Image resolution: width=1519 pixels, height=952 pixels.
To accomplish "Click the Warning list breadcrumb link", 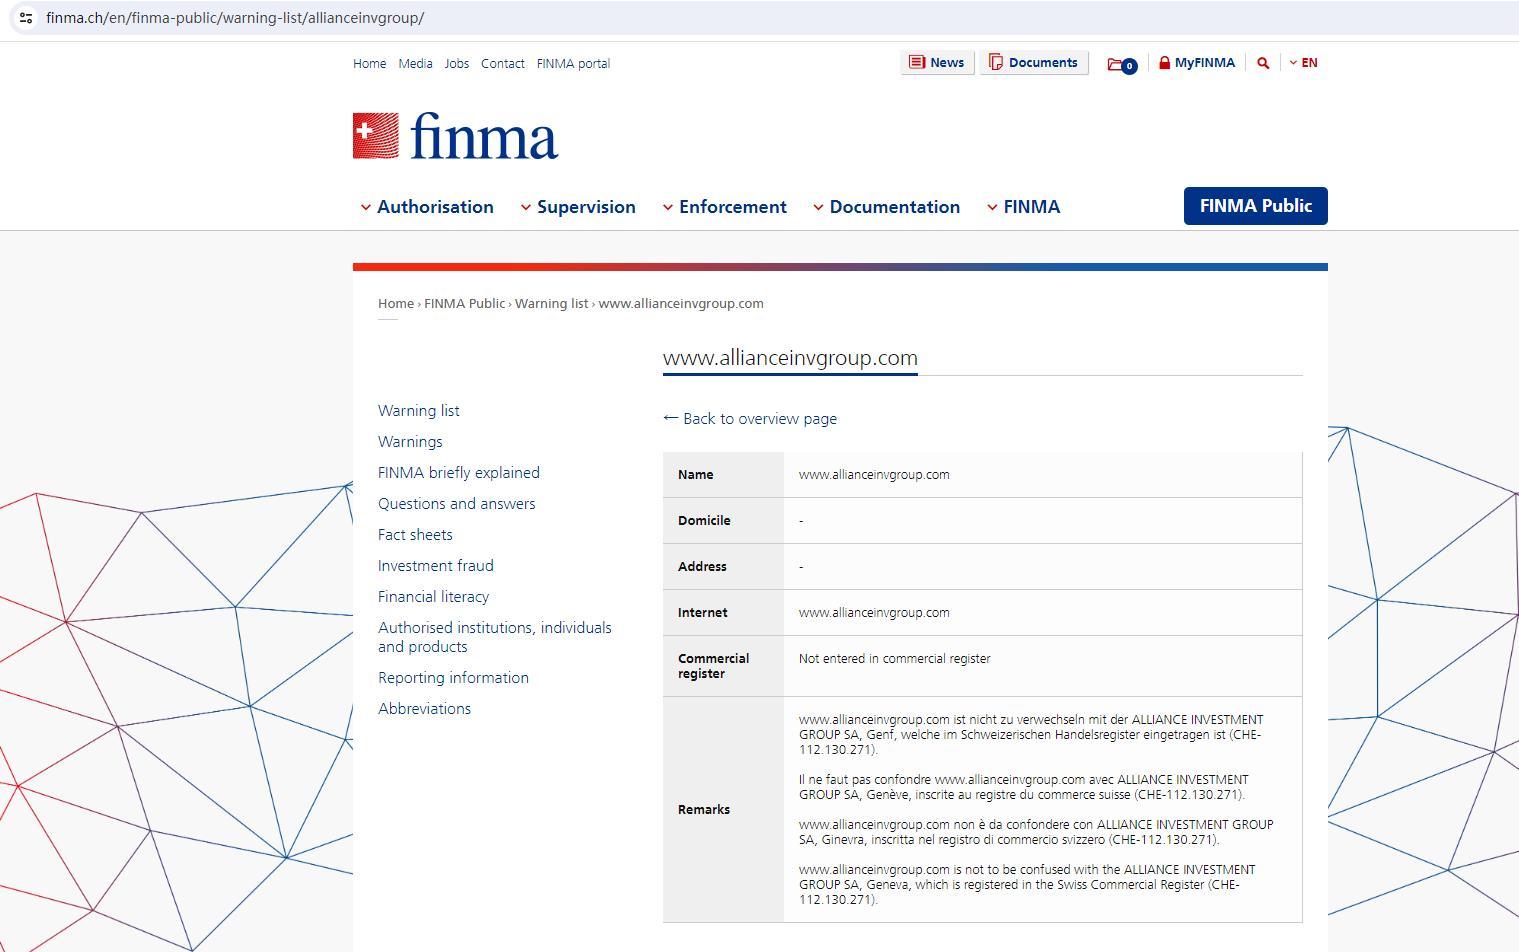I will [x=551, y=304].
